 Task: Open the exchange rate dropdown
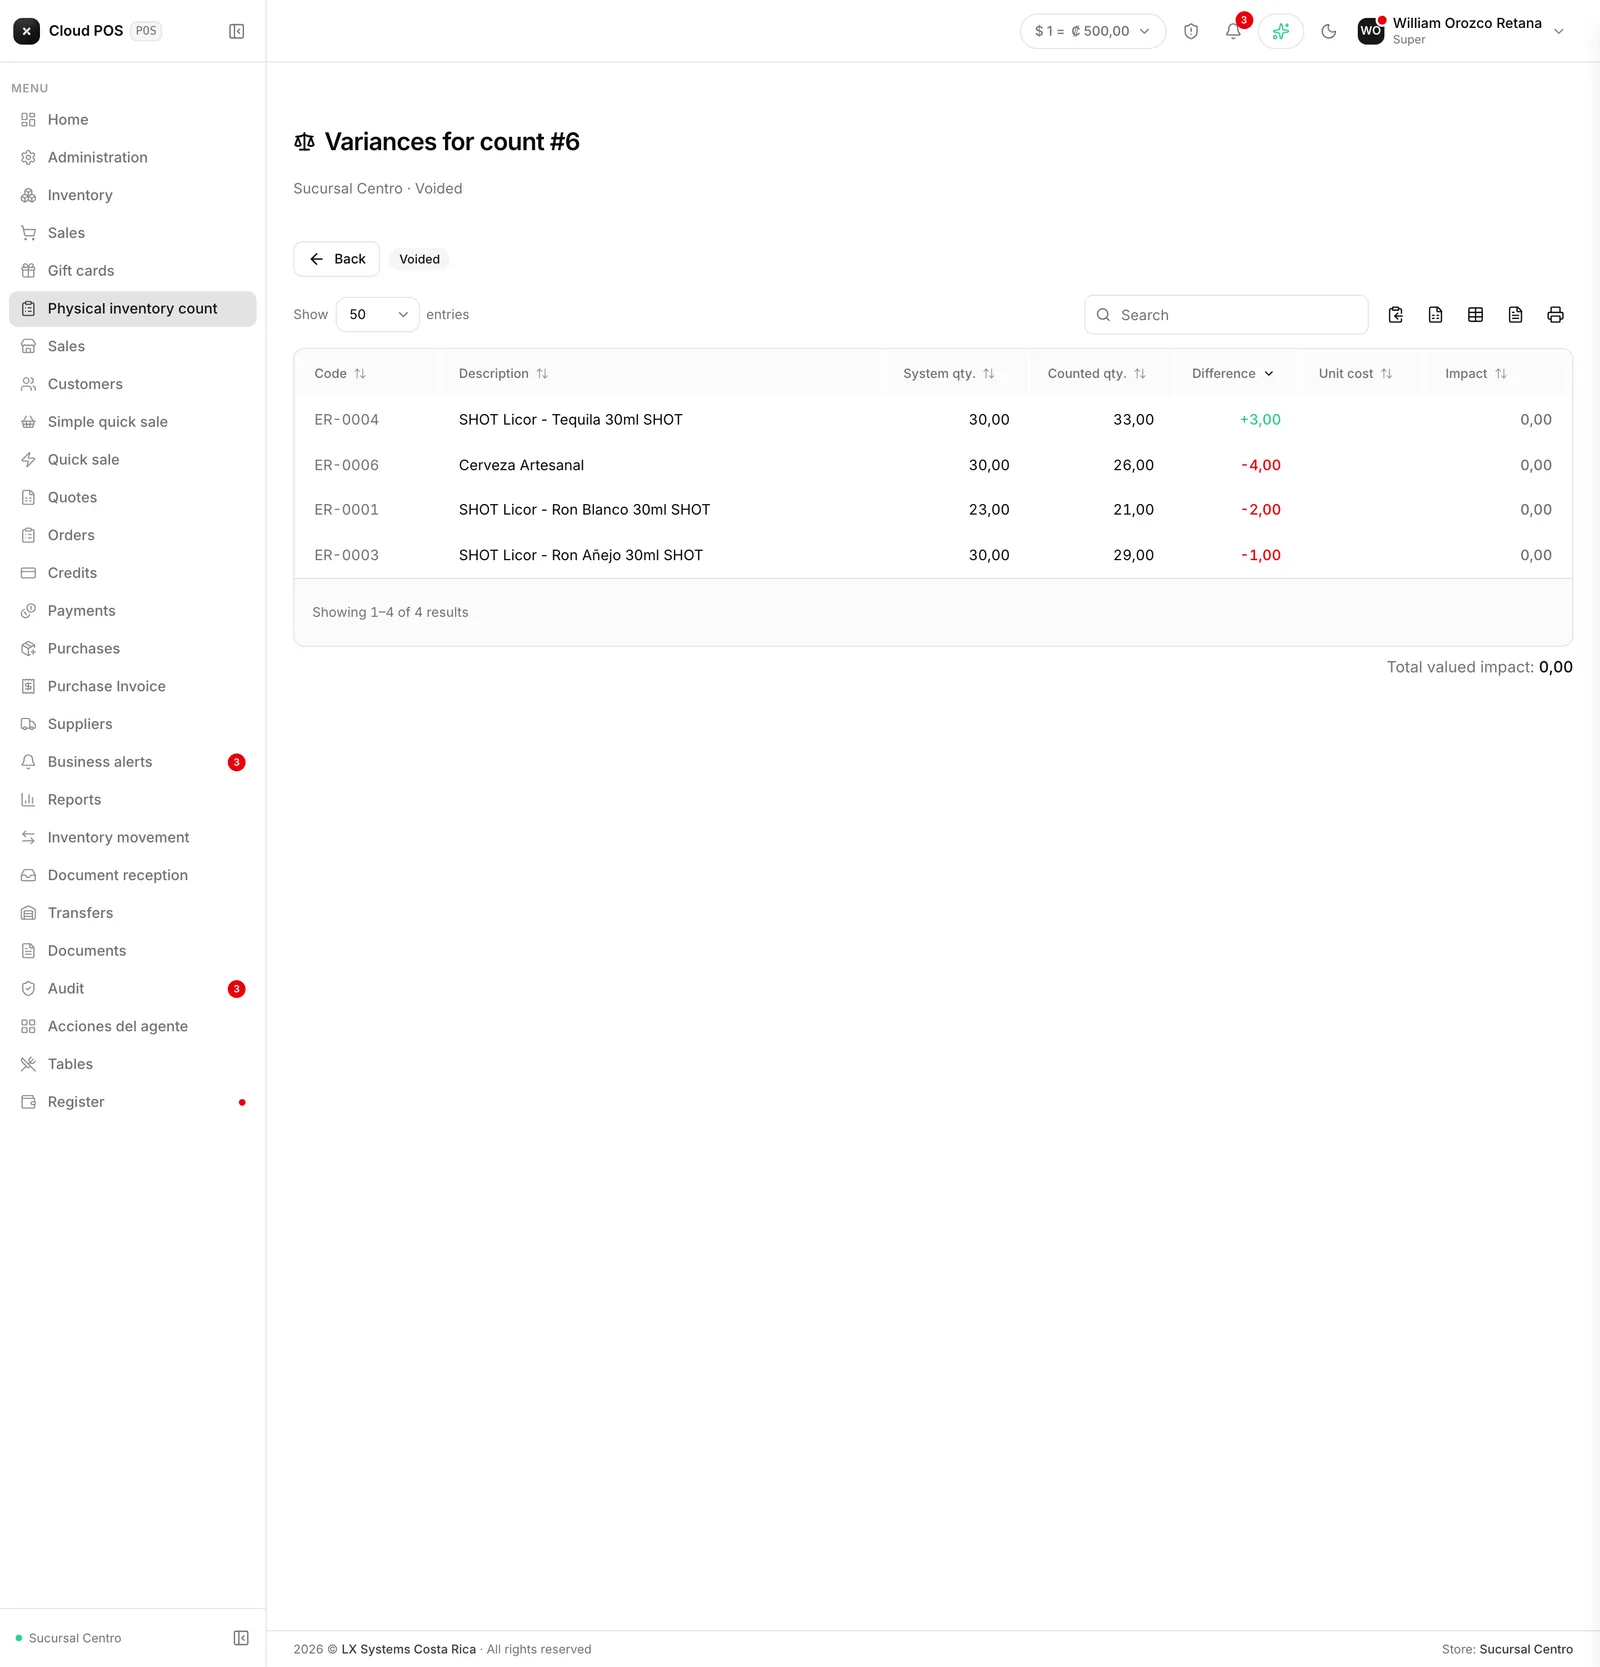pos(1093,31)
